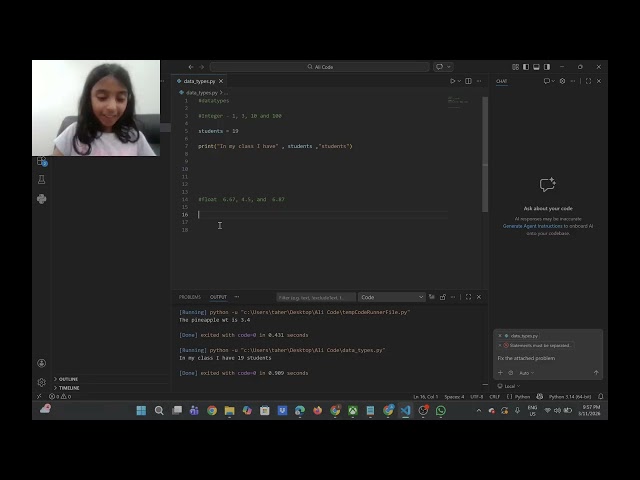The width and height of the screenshot is (640, 480).
Task: Toggle the secondary side bar
Action: 547,67
